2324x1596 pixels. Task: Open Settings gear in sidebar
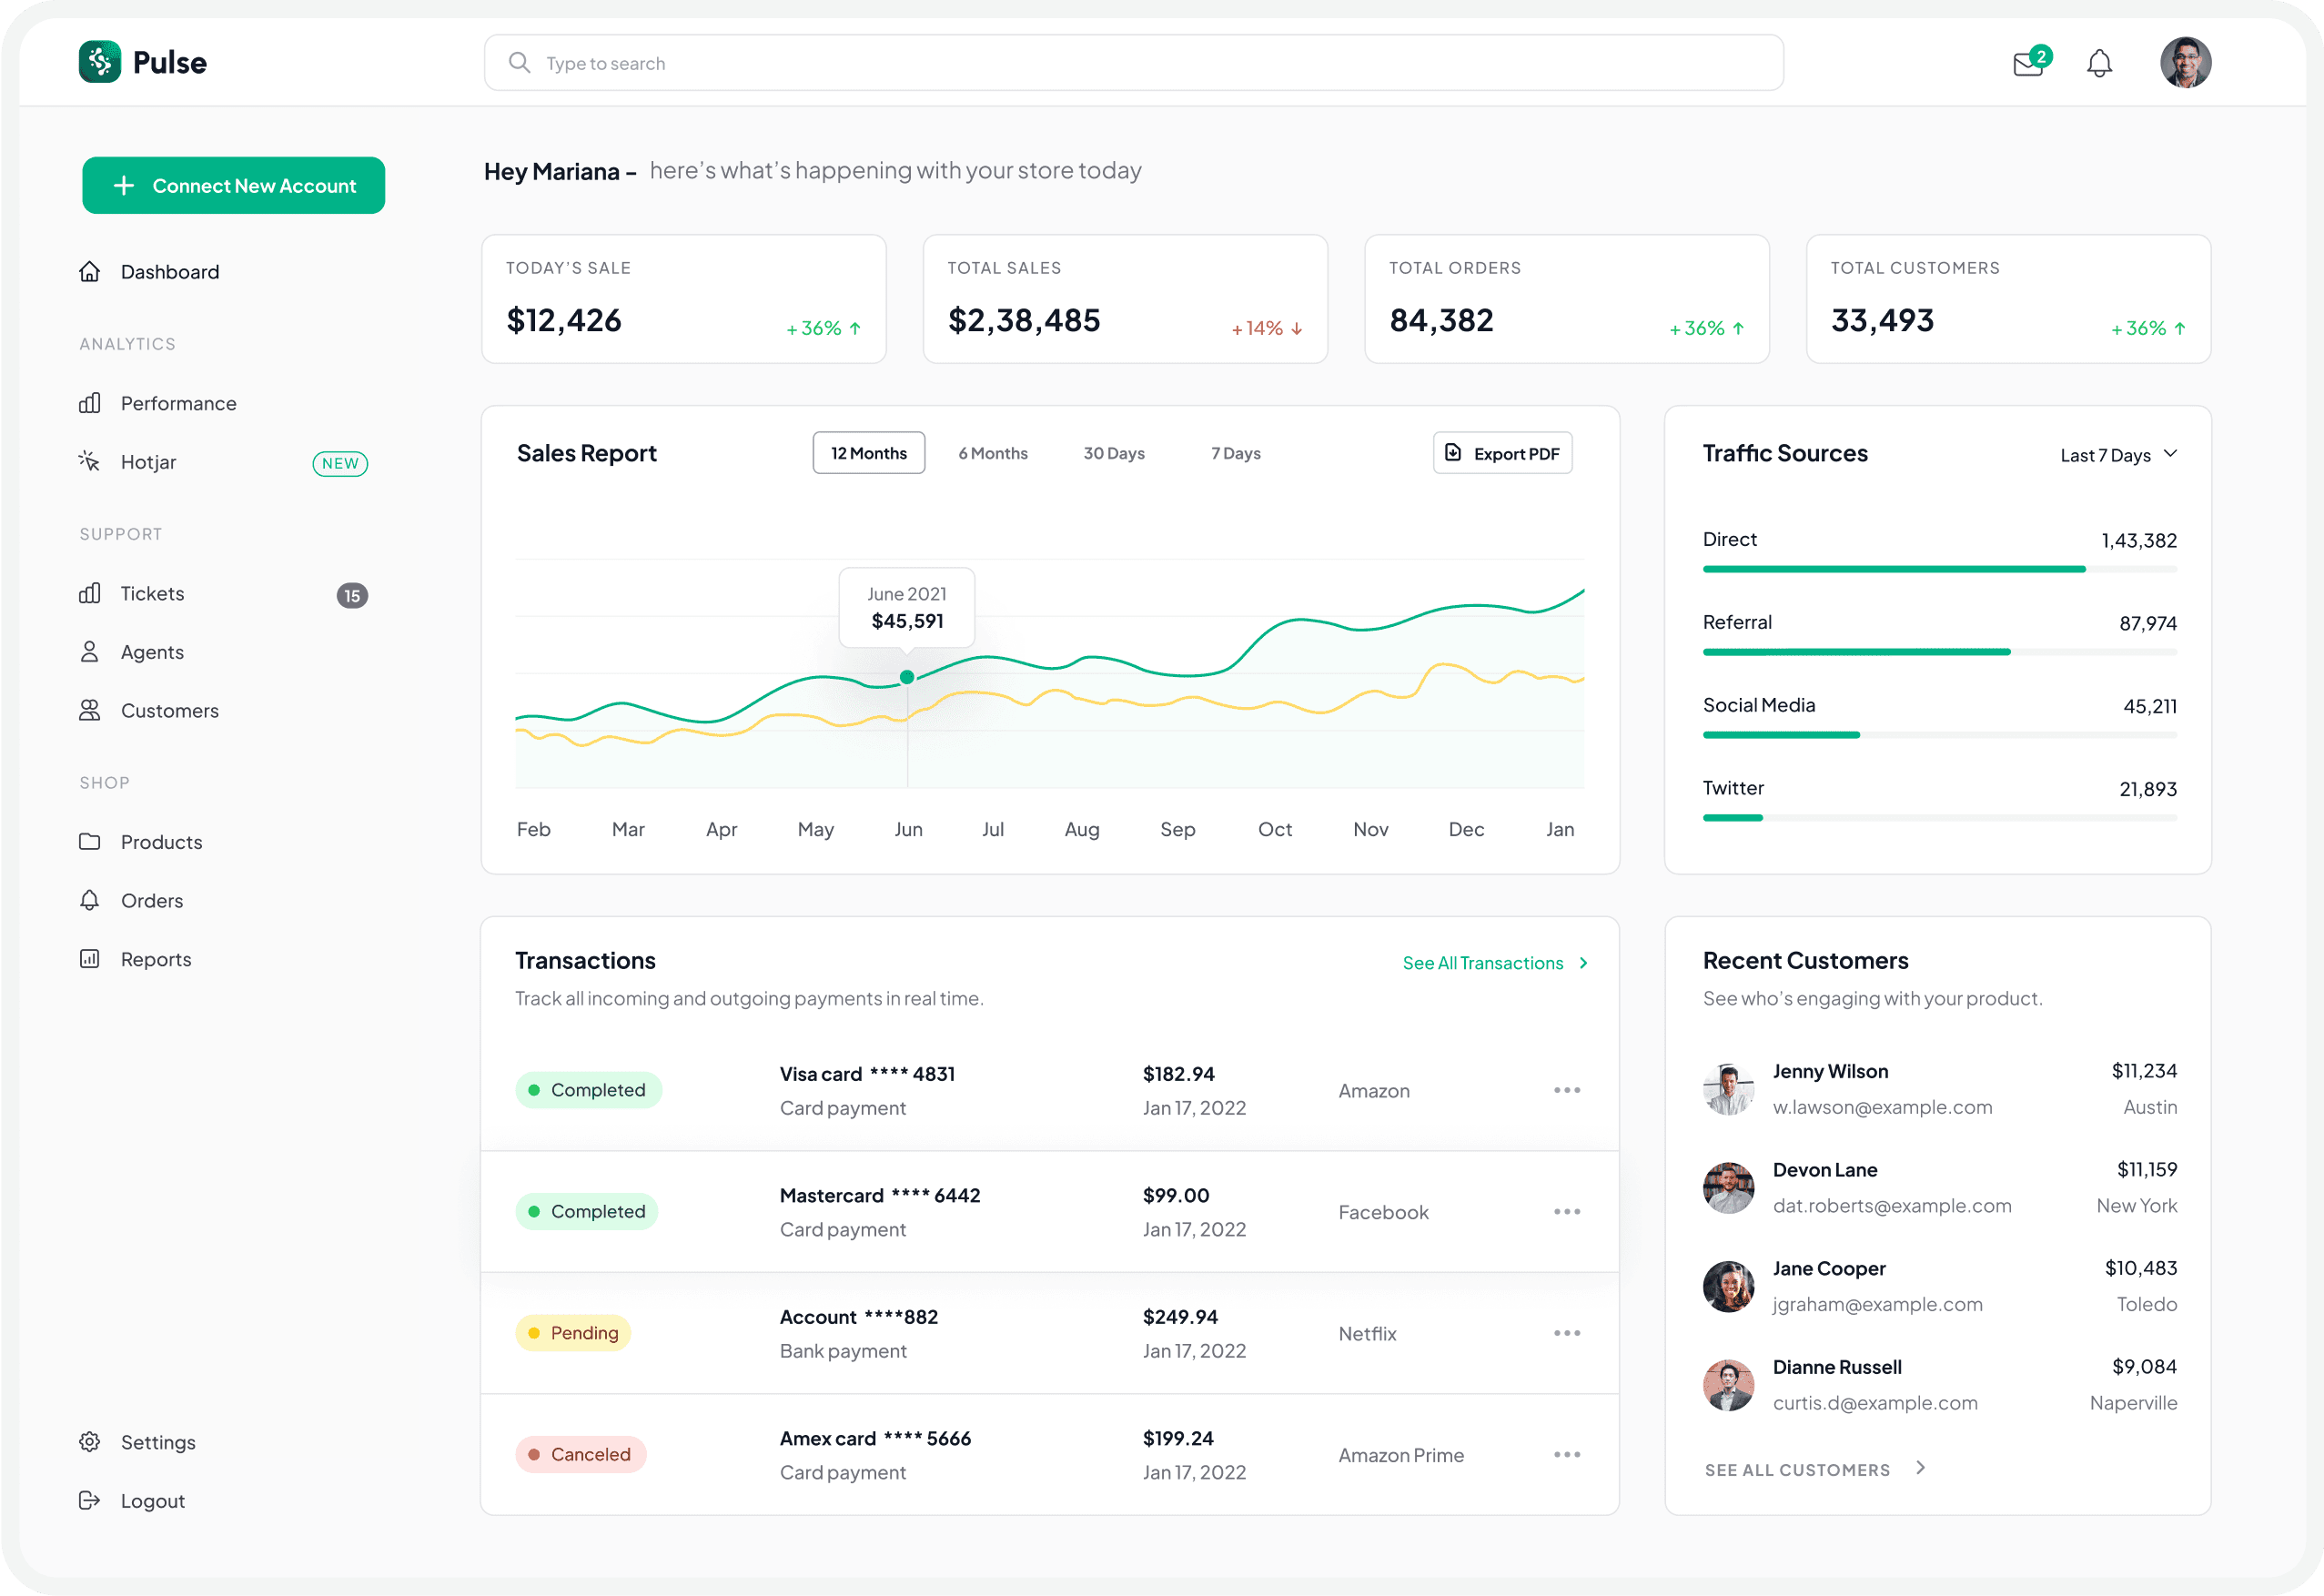(90, 1442)
